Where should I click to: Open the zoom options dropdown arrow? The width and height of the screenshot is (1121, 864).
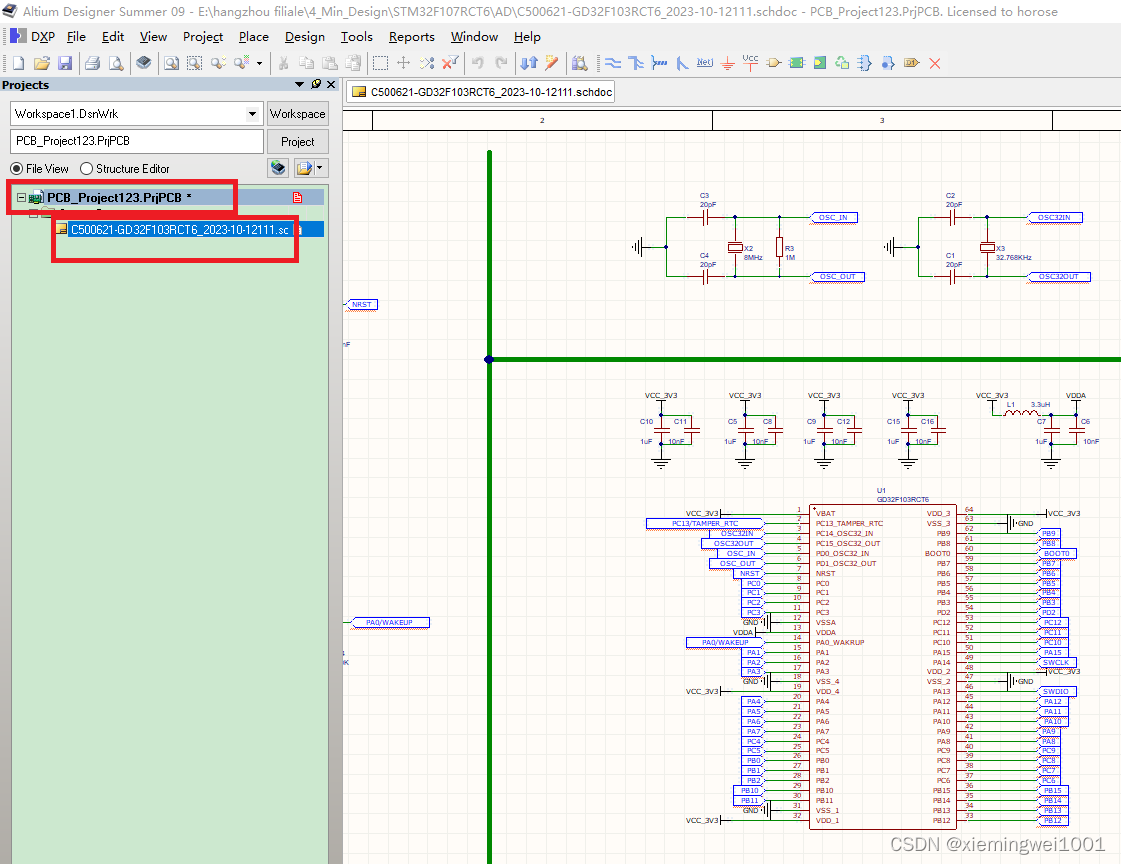coord(258,62)
